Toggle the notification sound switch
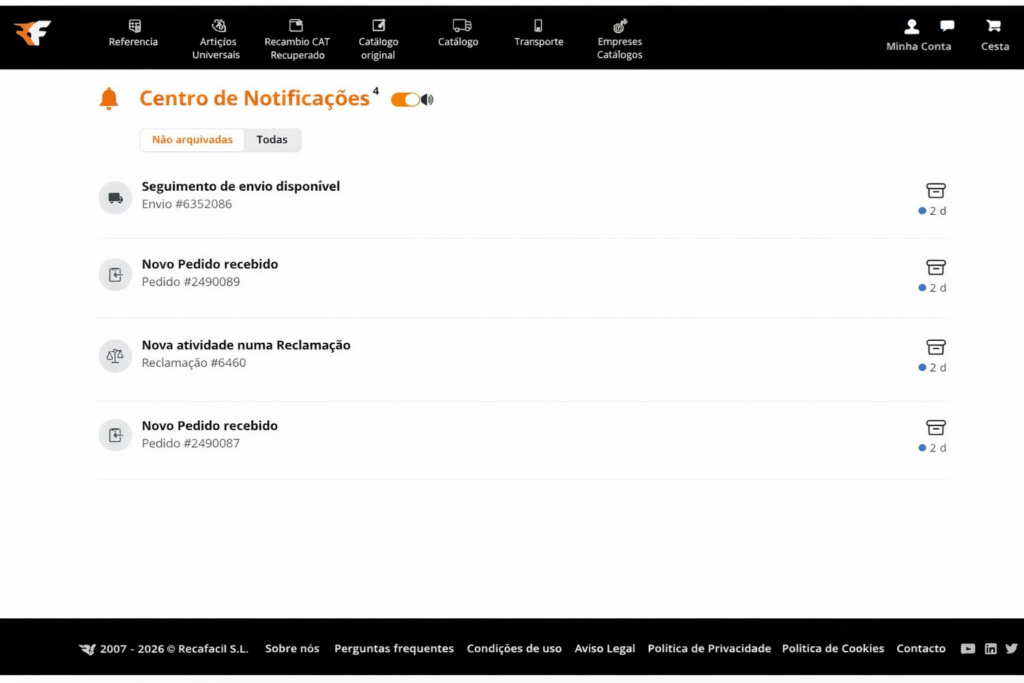This screenshot has width=1024, height=683. [x=405, y=99]
